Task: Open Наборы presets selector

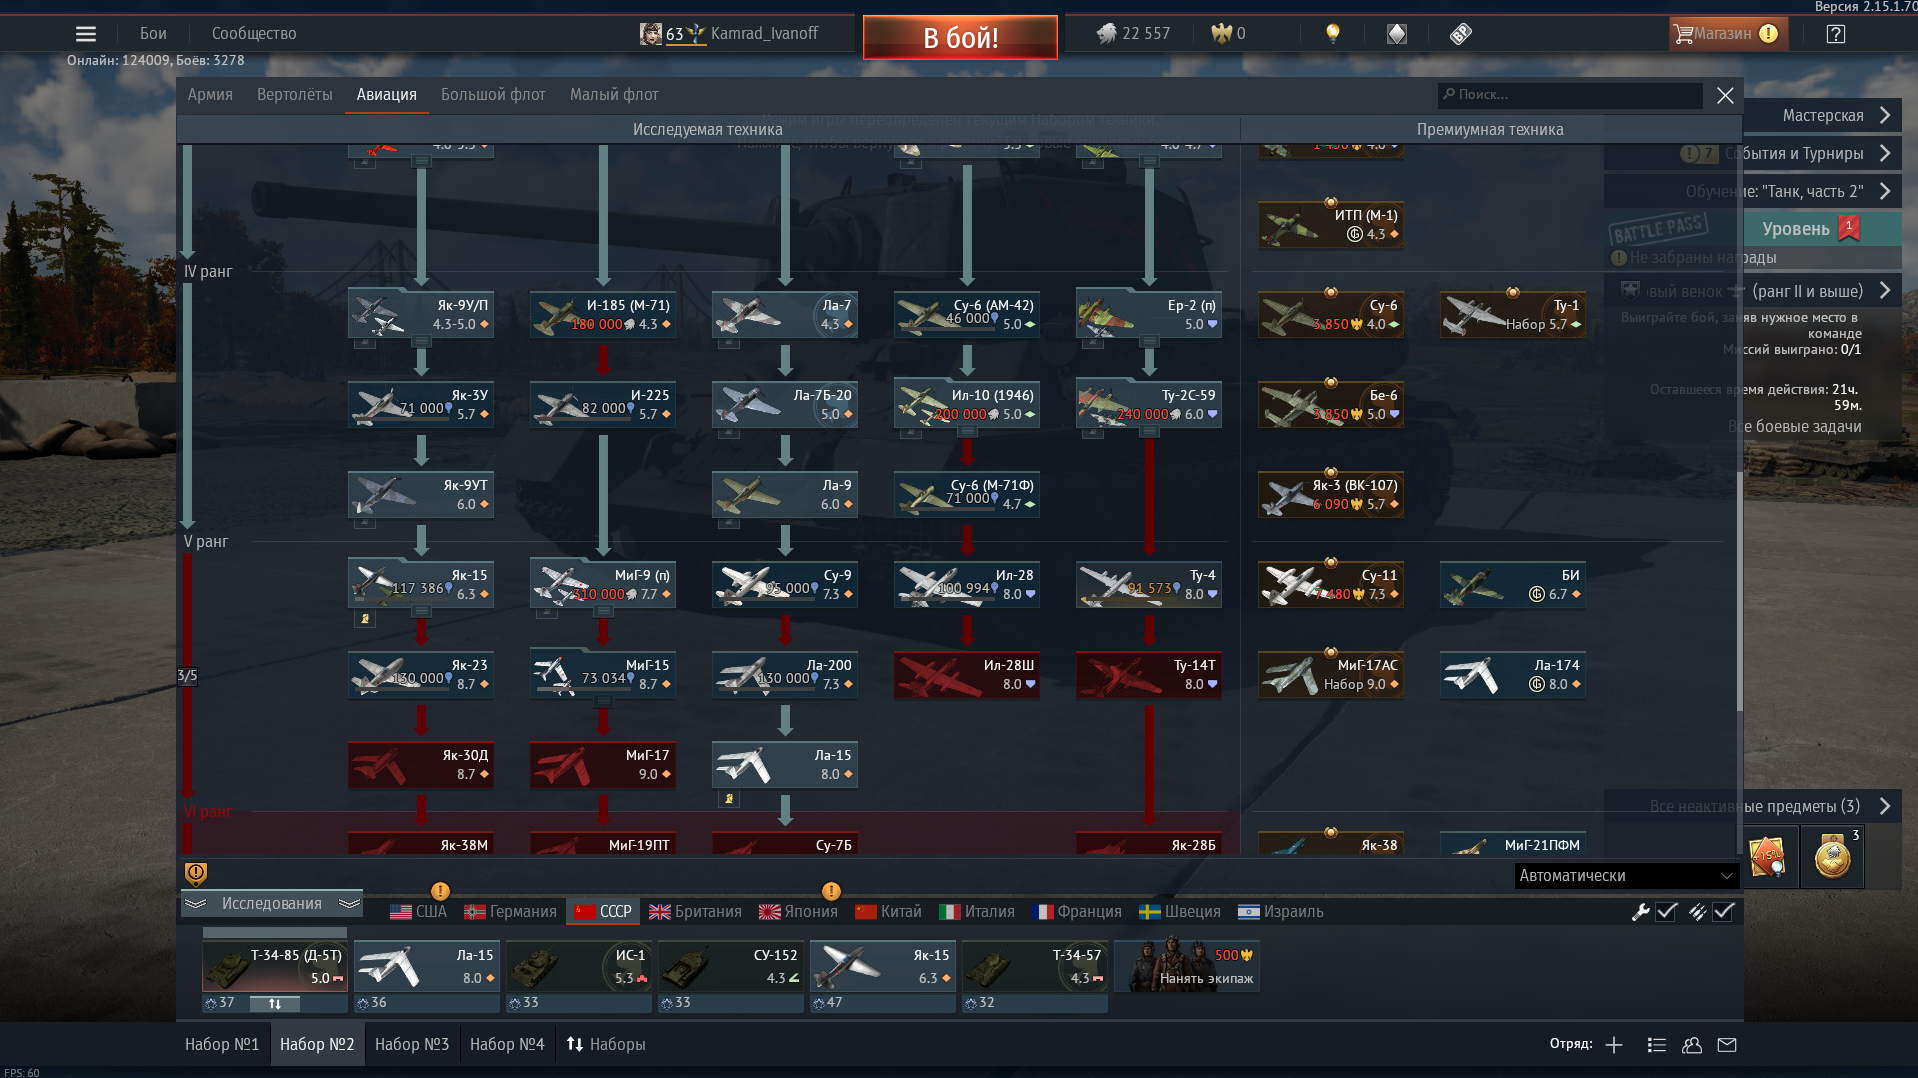Action: (606, 1045)
